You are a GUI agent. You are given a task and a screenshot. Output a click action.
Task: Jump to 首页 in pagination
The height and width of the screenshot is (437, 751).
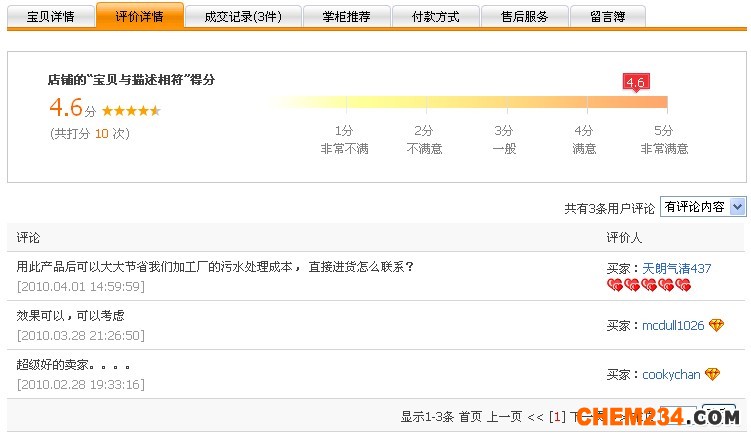click(470, 417)
